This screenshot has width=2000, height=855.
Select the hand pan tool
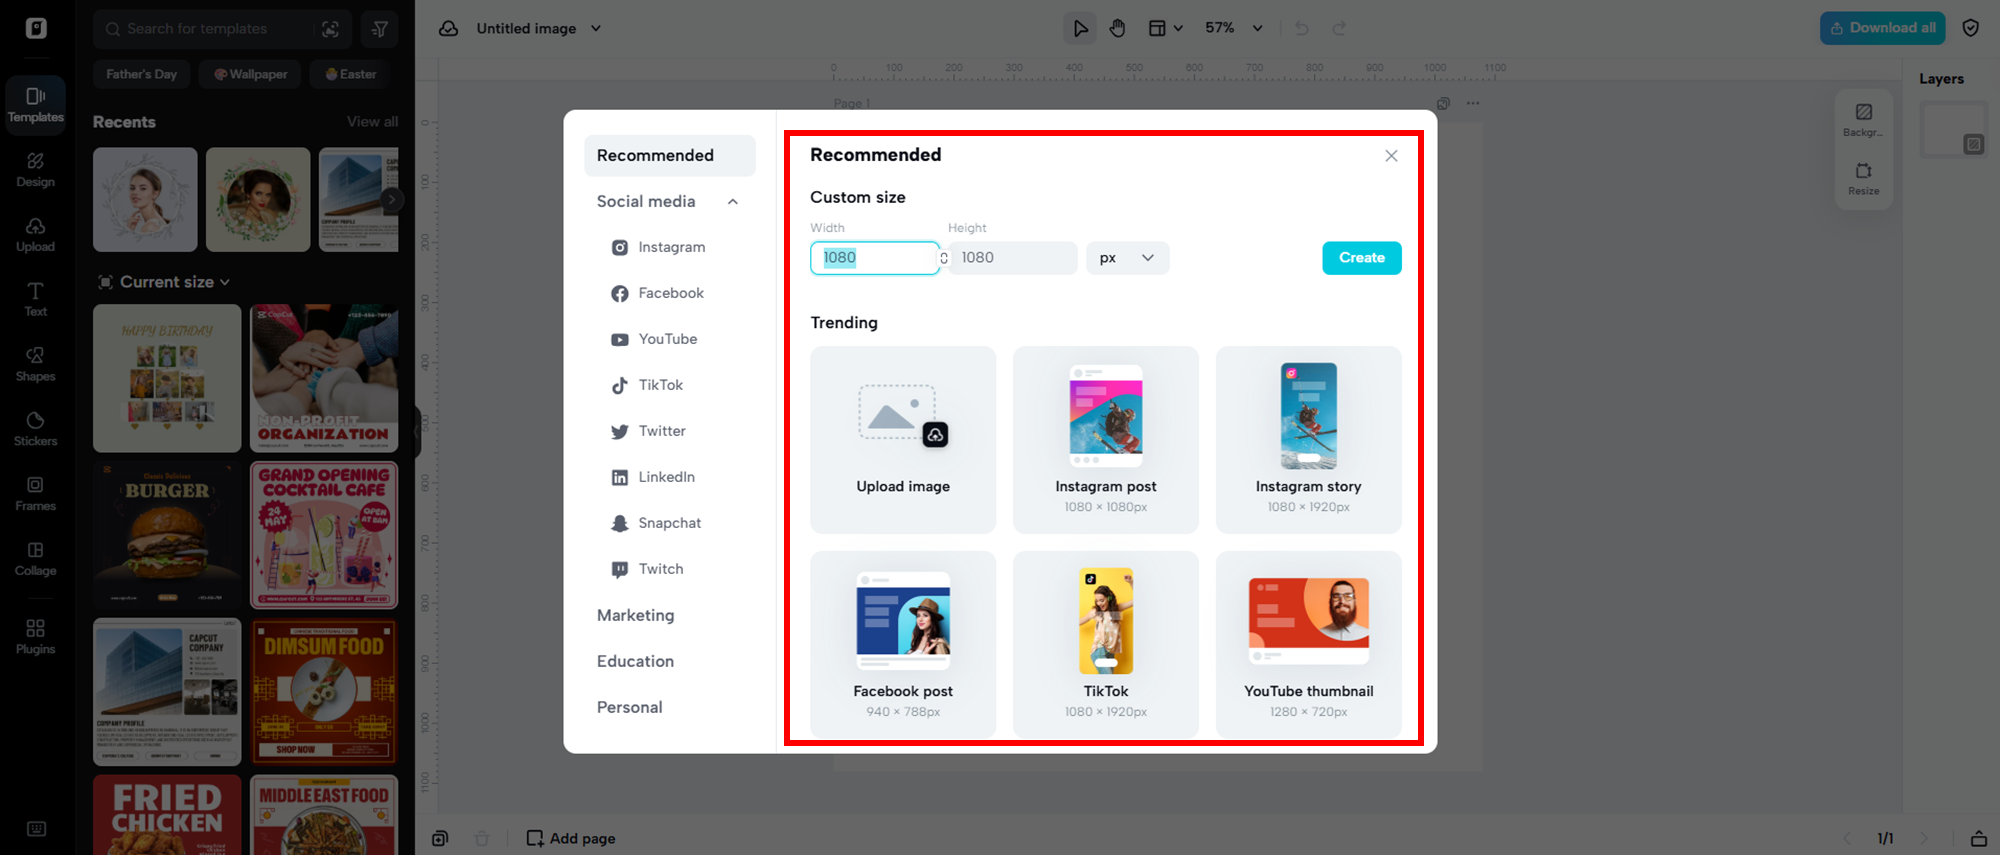tap(1117, 28)
